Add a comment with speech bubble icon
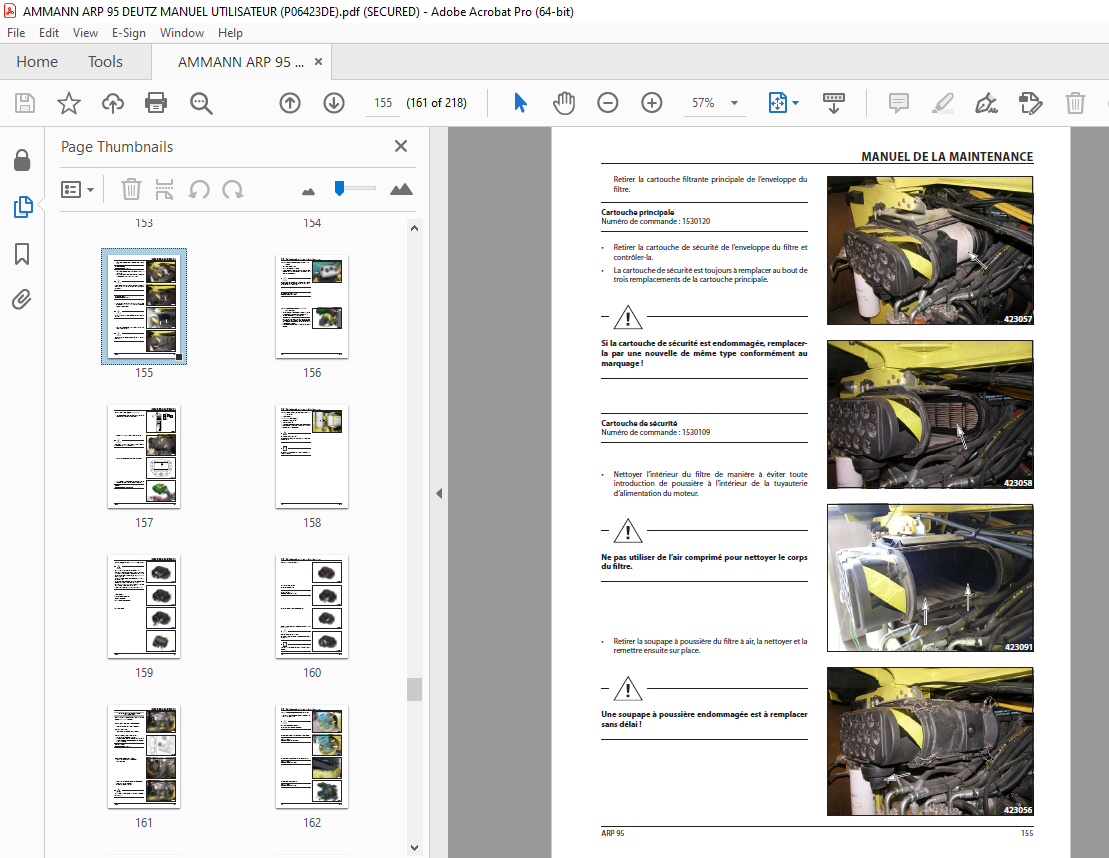 point(898,103)
